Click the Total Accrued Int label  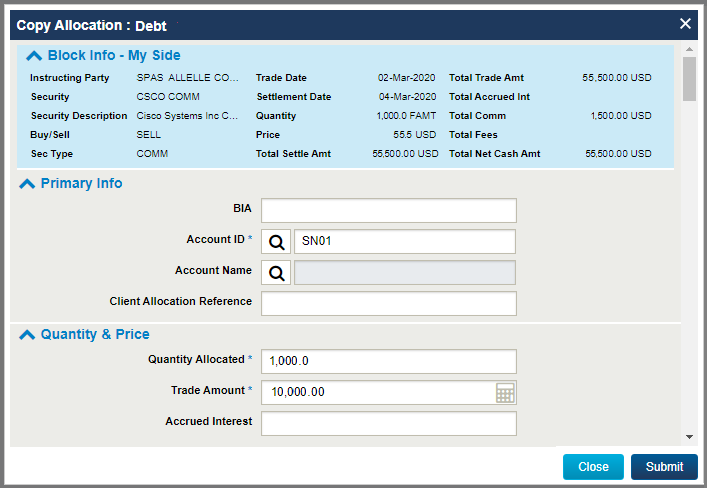tap(490, 97)
